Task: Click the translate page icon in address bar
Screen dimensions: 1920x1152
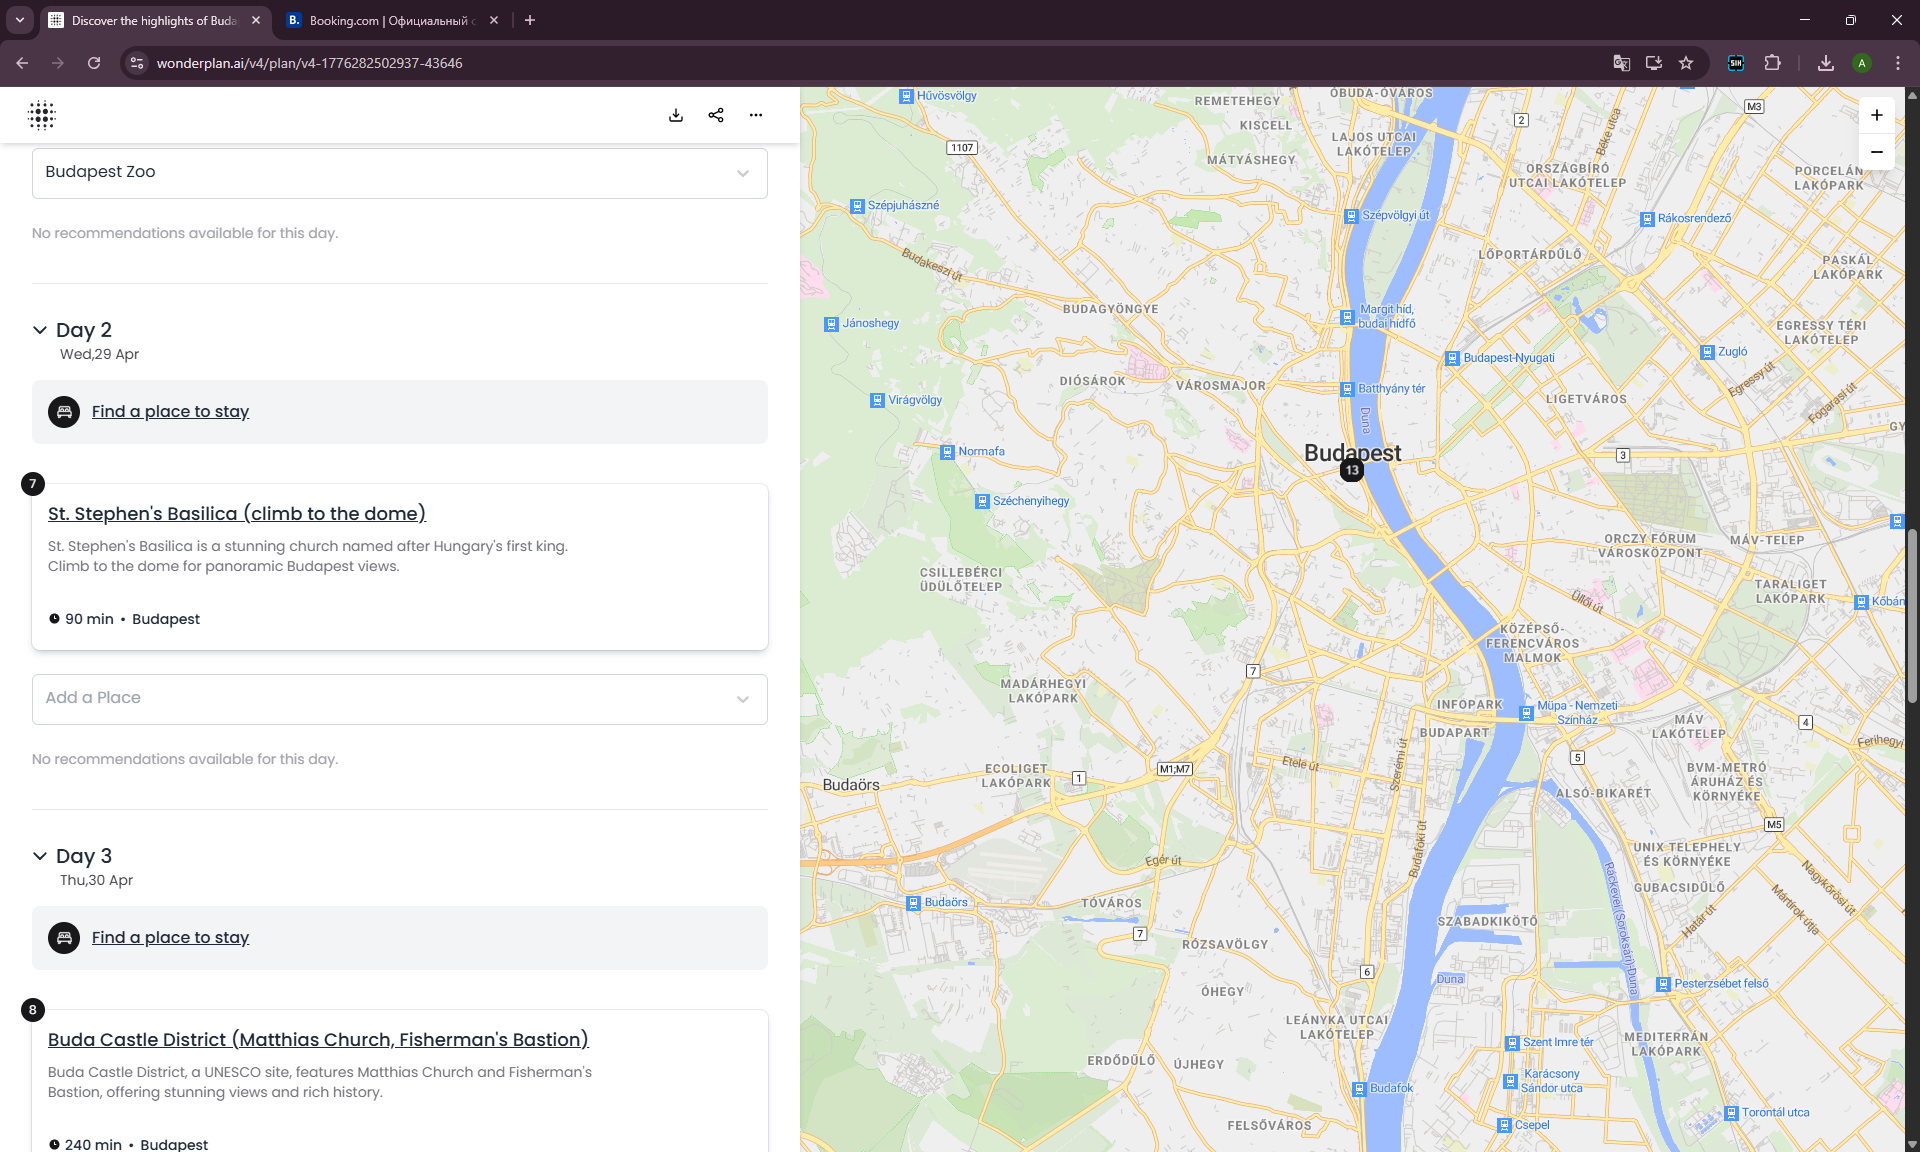Action: tap(1622, 63)
